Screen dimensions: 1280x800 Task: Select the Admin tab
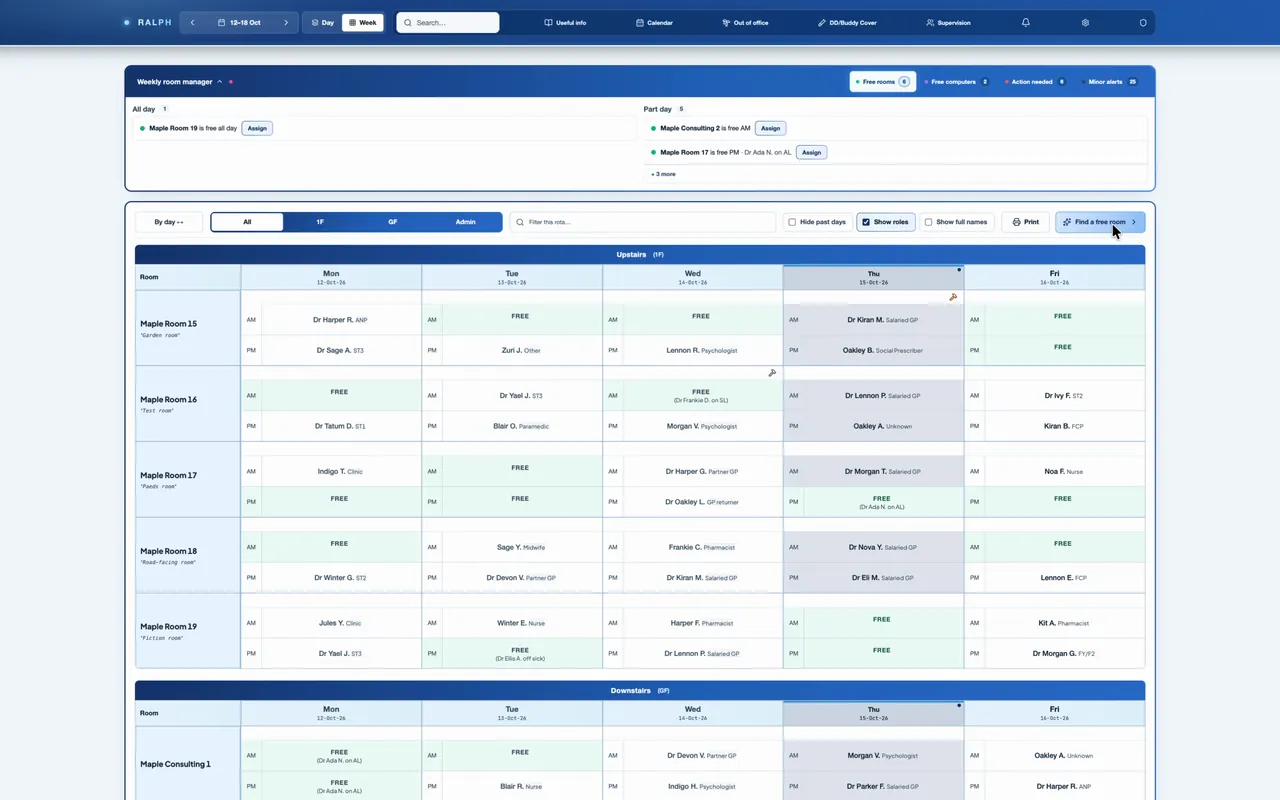point(465,222)
